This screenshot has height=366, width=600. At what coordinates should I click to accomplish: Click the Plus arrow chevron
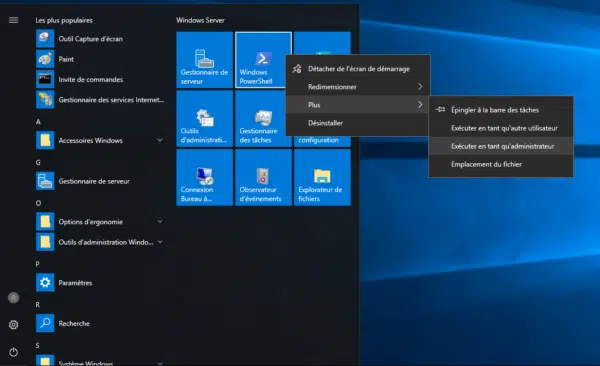pyautogui.click(x=420, y=105)
